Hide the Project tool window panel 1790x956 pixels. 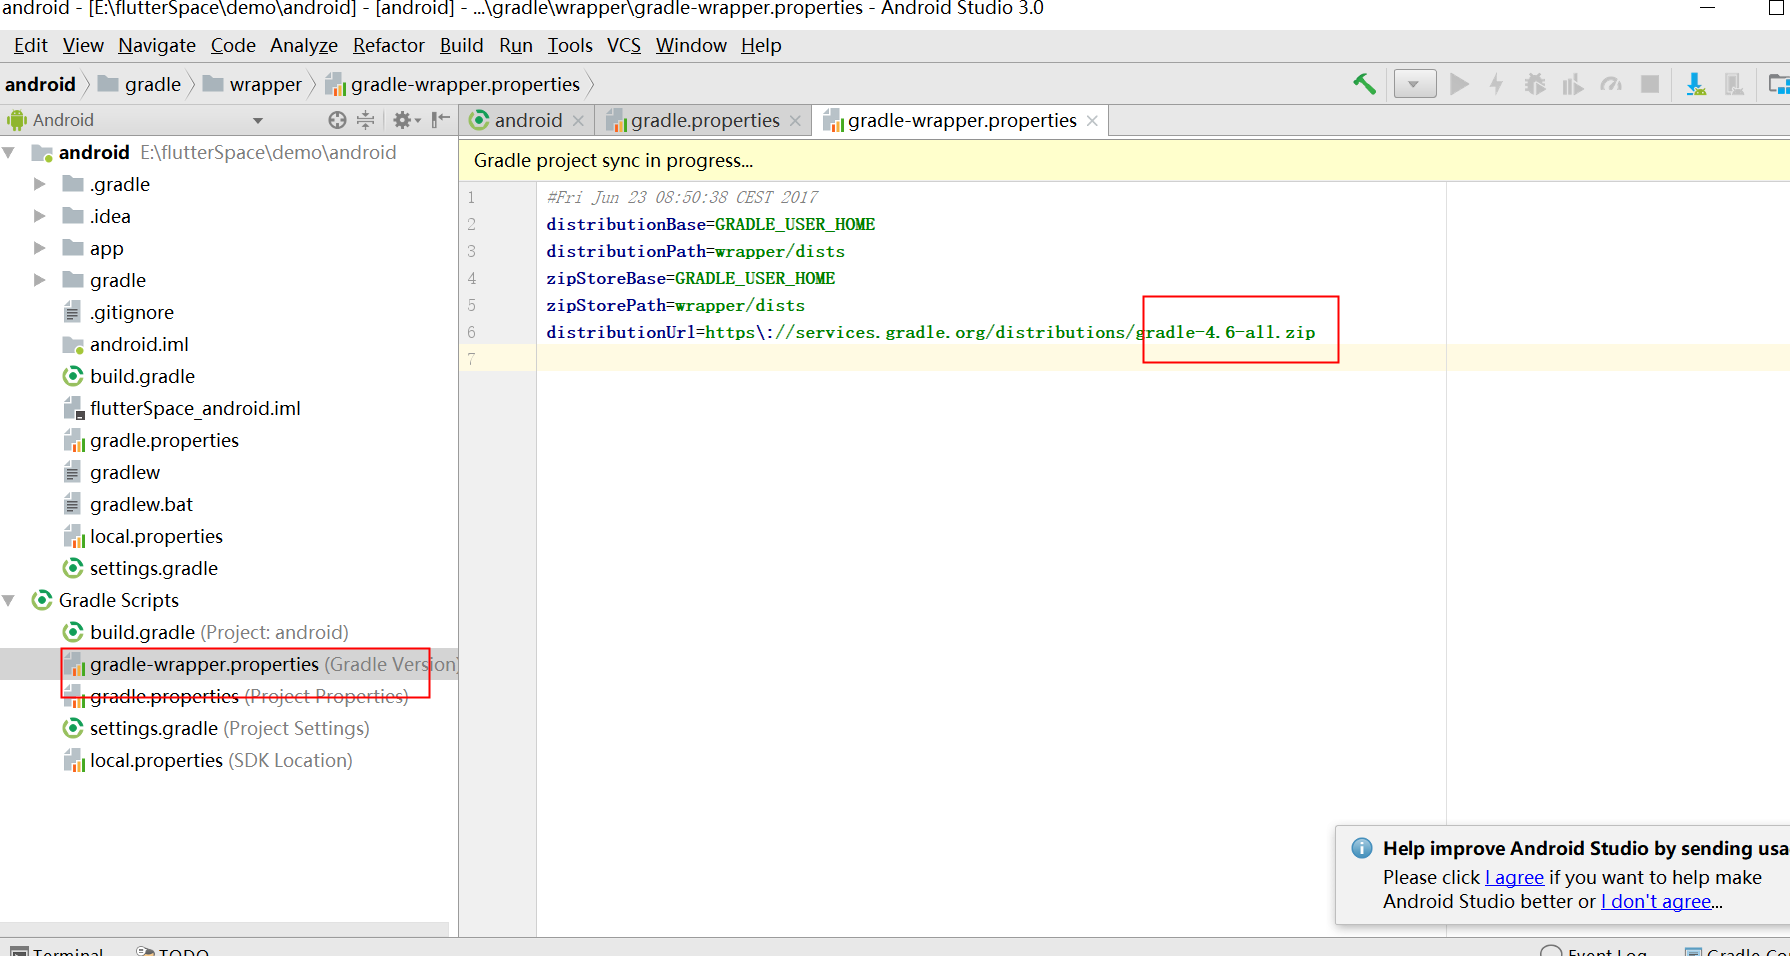pos(440,119)
